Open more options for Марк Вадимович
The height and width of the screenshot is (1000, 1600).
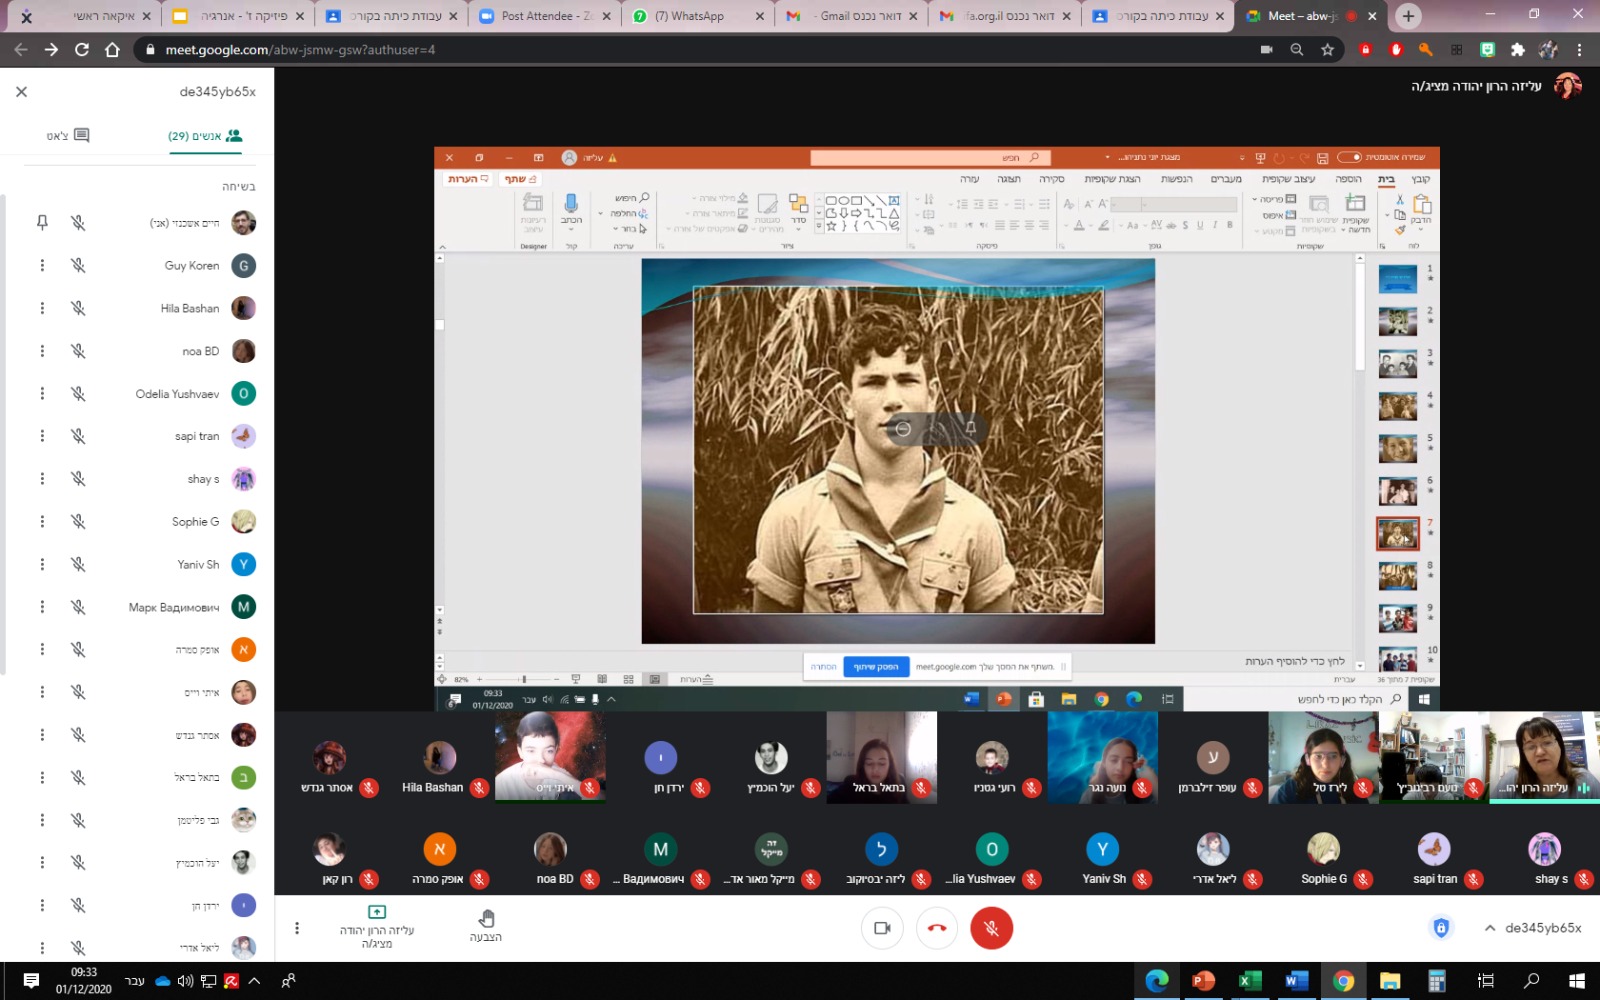(42, 607)
